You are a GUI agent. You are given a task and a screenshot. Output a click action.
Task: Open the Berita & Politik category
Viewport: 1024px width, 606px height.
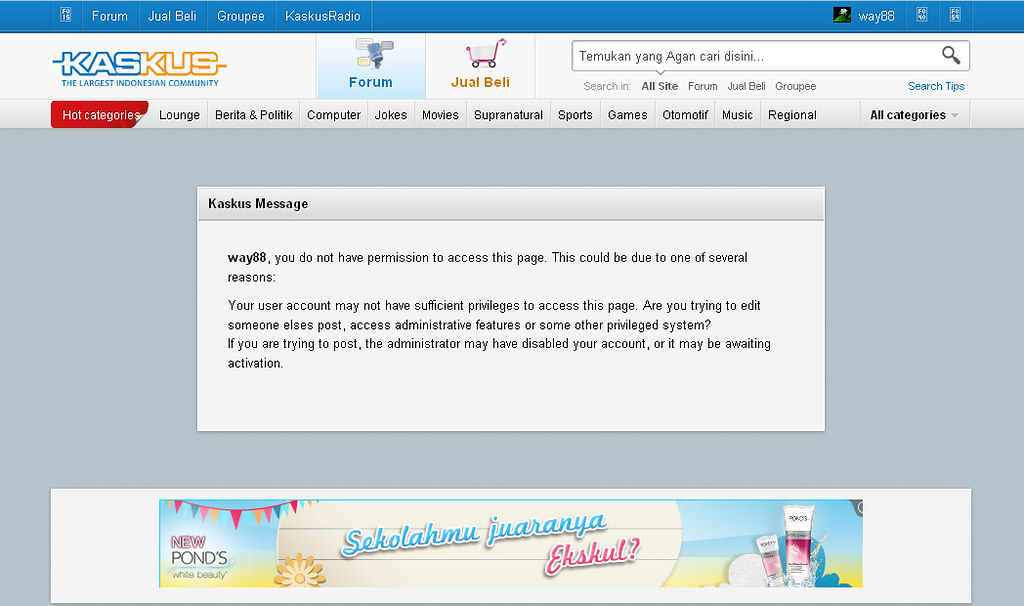(x=253, y=115)
